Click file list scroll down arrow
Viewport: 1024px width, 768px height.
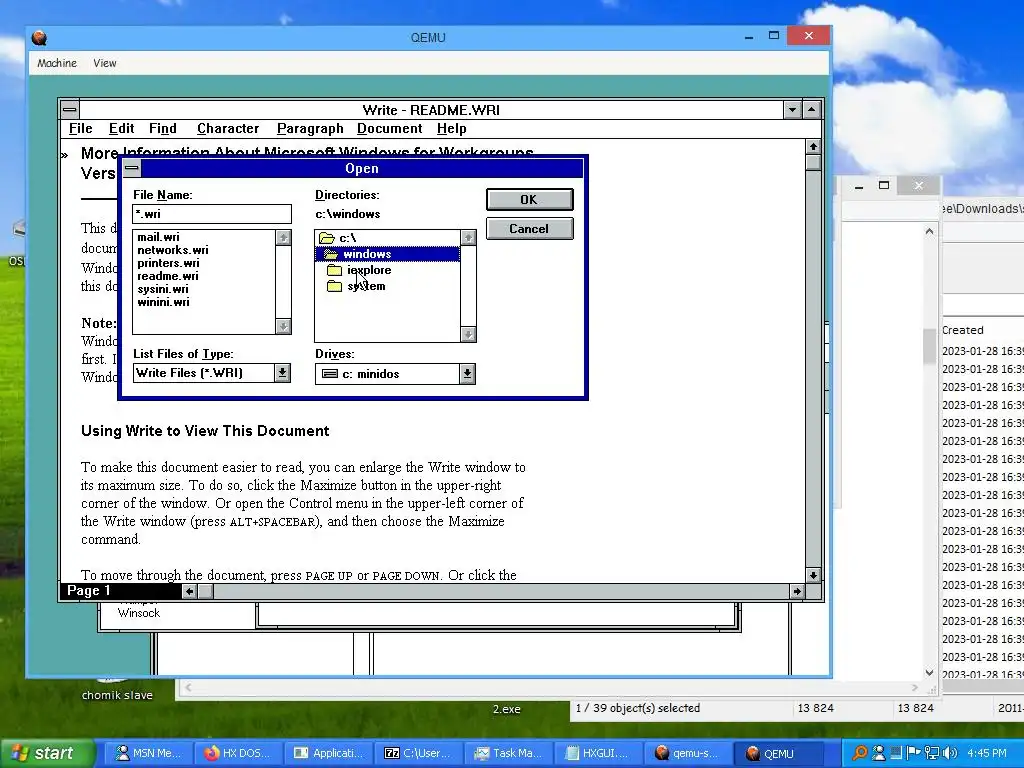coord(283,326)
